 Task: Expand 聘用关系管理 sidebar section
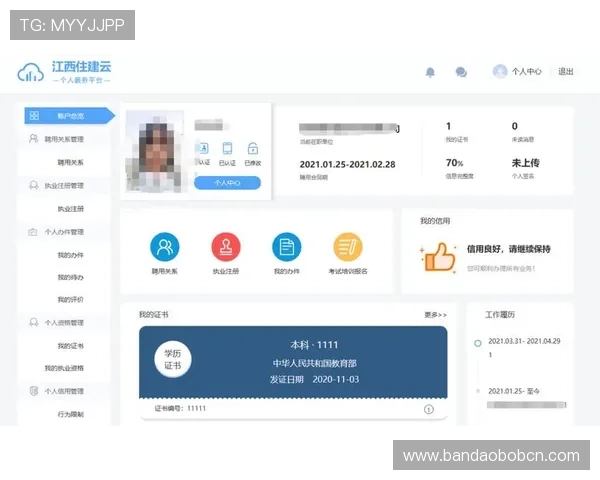(64, 139)
